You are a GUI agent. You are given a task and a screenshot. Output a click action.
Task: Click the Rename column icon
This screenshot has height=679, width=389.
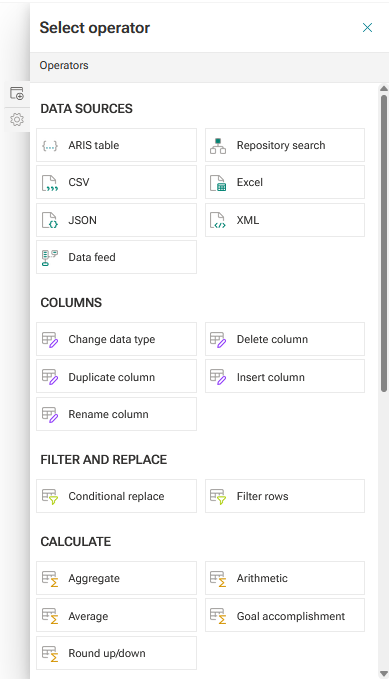tap(50, 414)
